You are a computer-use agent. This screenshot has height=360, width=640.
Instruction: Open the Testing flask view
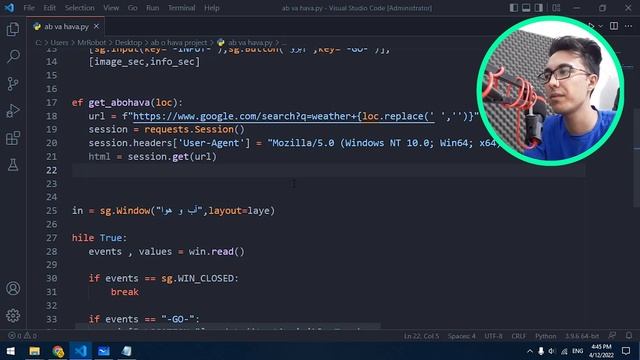click(x=13, y=165)
